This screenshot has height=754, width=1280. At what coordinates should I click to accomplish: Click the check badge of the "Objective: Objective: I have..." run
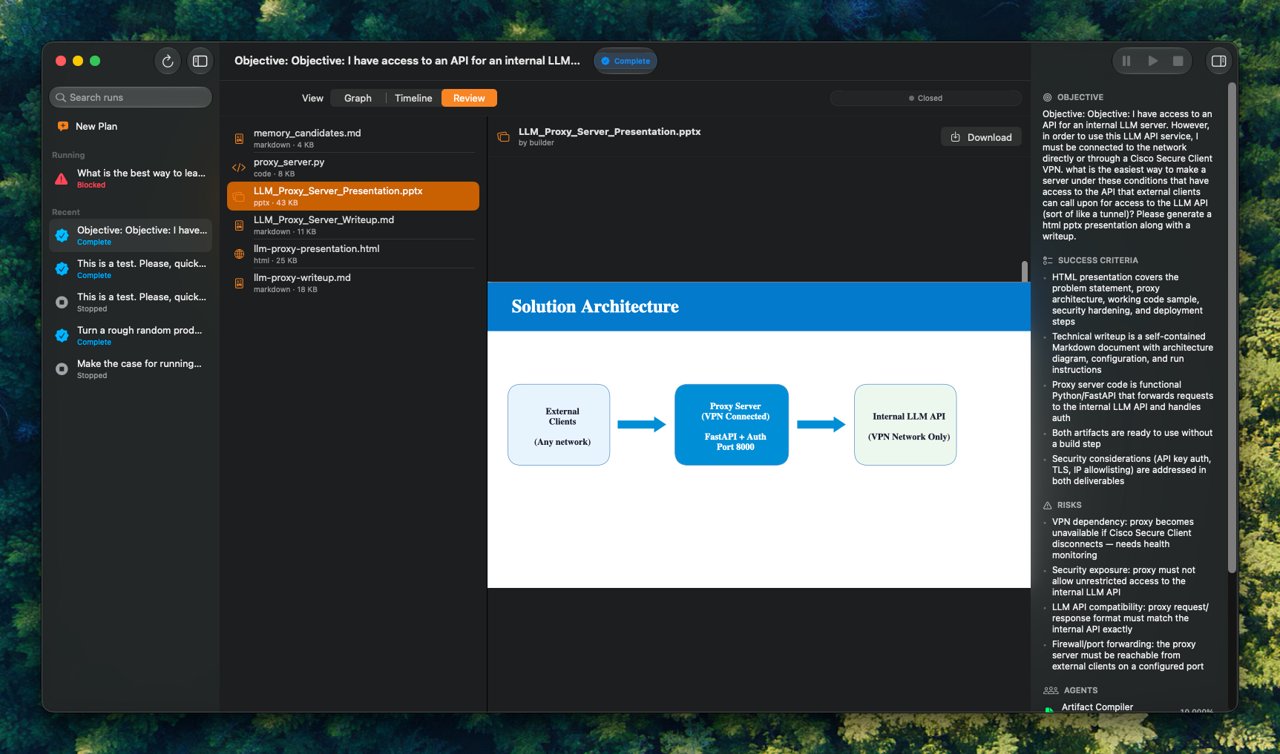point(62,236)
